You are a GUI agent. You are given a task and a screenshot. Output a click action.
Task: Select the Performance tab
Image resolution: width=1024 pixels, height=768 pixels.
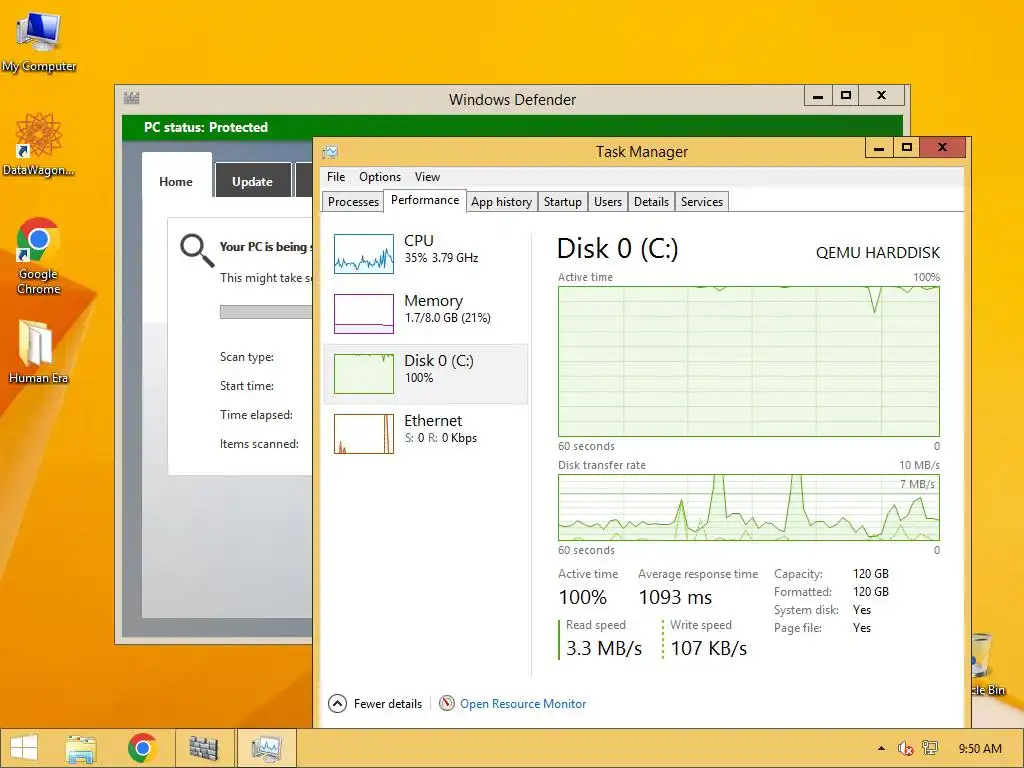(424, 200)
